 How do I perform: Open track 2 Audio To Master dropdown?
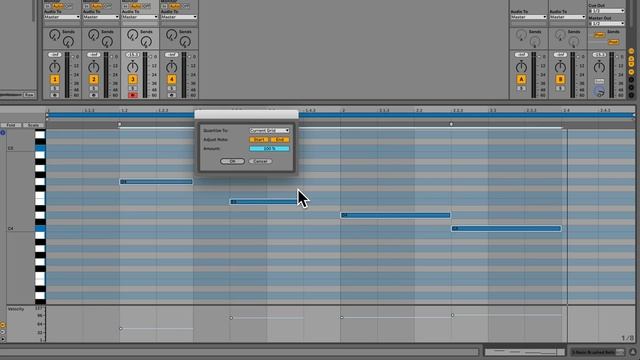[100, 17]
